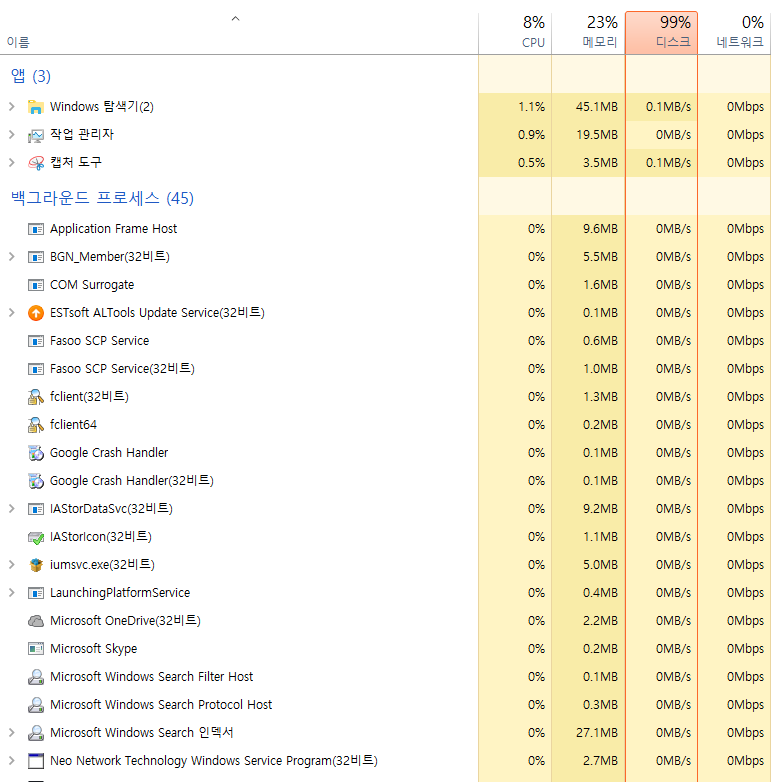Expand Neo Network Technology Windows Service Program
The width and height of the screenshot is (771, 782).
pyautogui.click(x=11, y=761)
